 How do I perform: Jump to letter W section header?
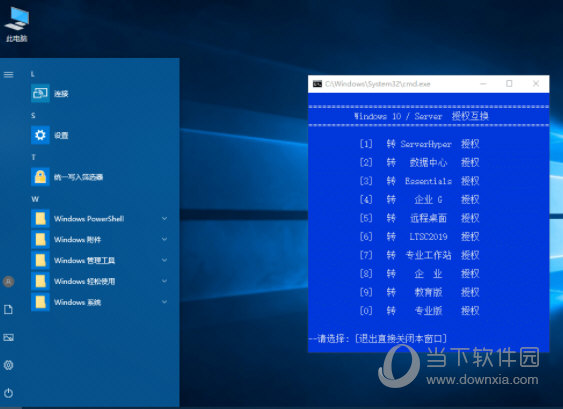pyautogui.click(x=35, y=199)
